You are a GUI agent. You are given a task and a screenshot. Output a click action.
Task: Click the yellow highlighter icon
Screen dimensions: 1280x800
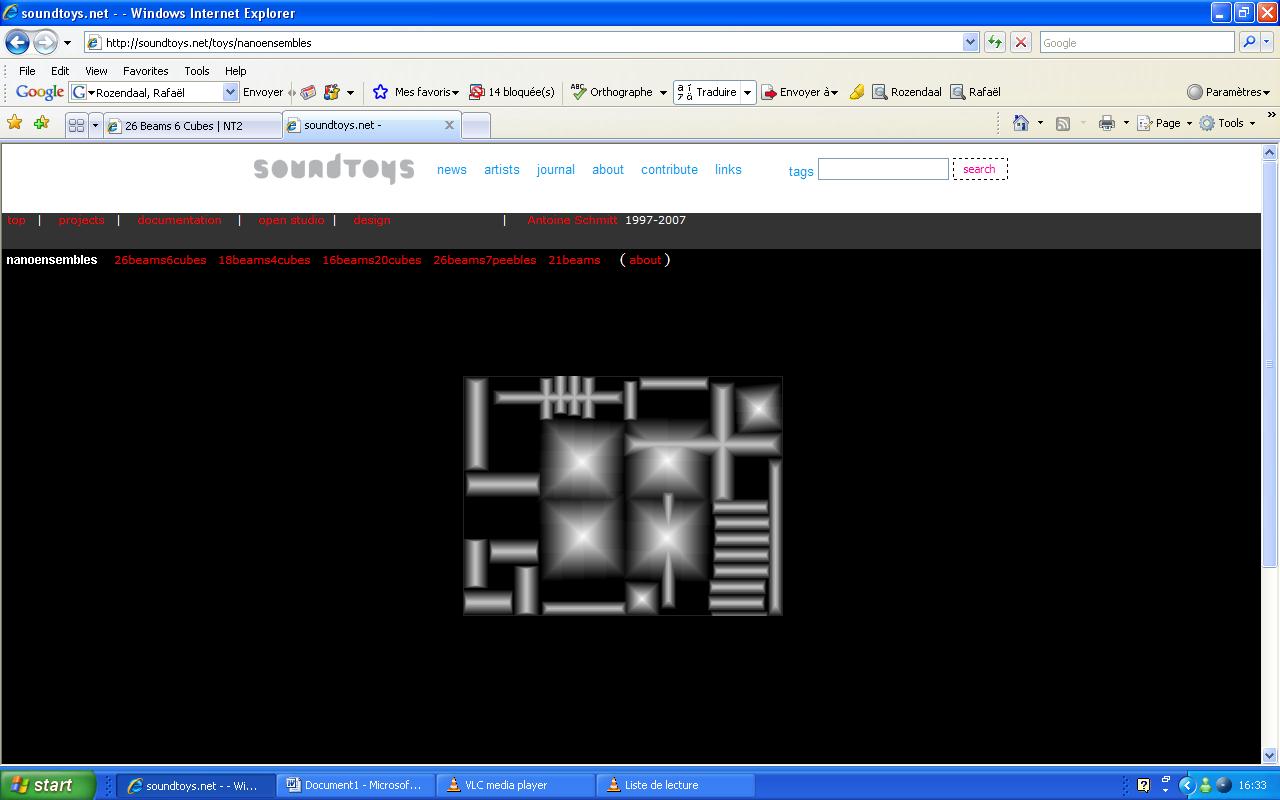[857, 92]
